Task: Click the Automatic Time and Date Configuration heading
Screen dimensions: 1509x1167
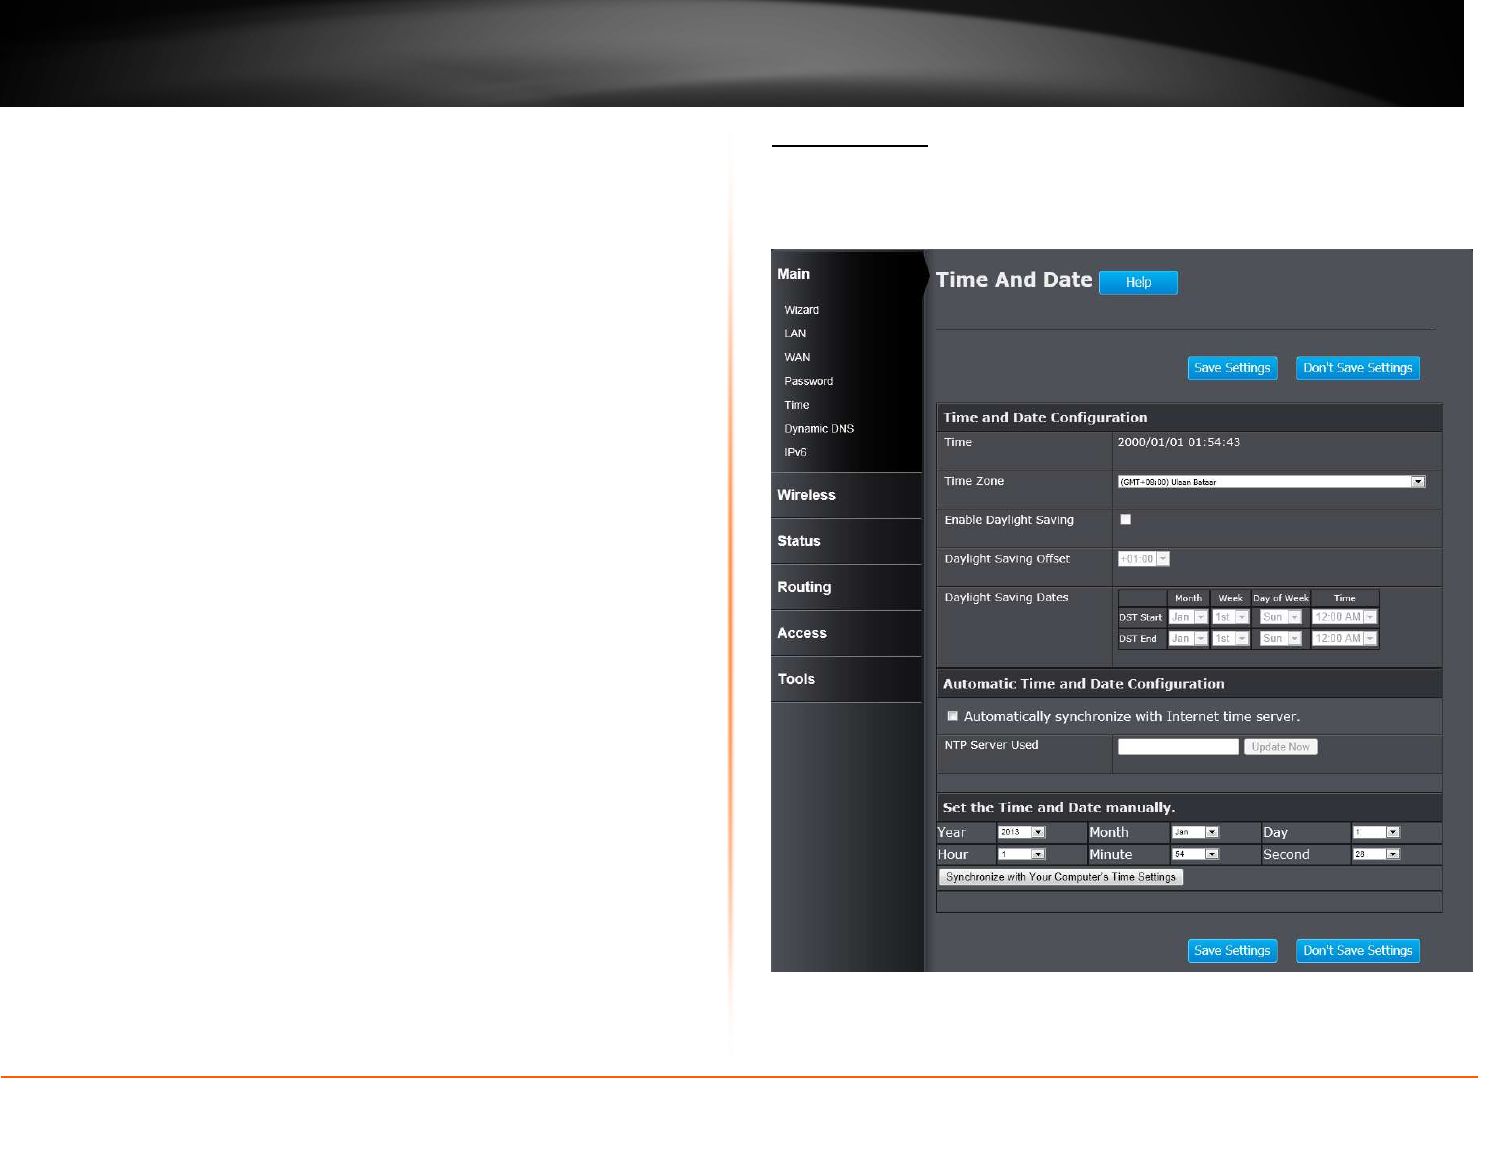Action: point(1083,684)
